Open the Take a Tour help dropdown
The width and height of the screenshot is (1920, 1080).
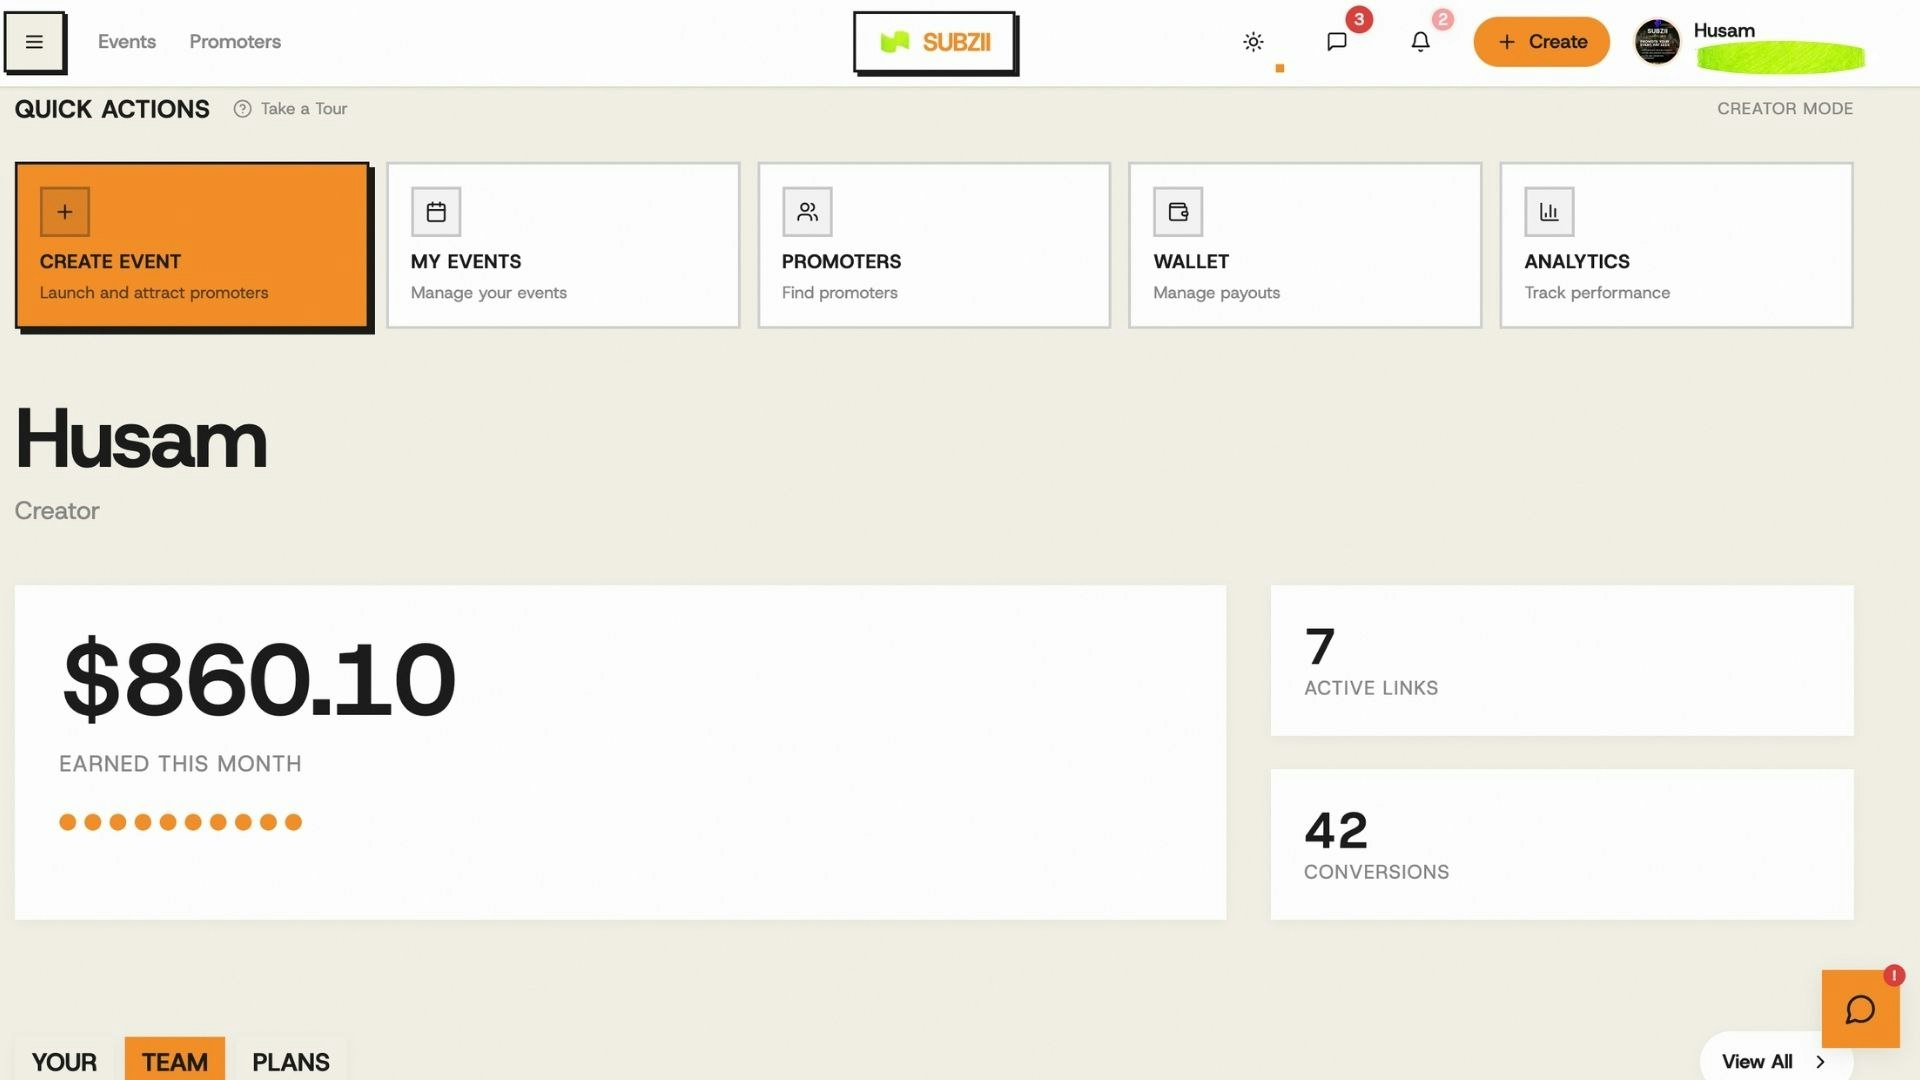pos(290,108)
